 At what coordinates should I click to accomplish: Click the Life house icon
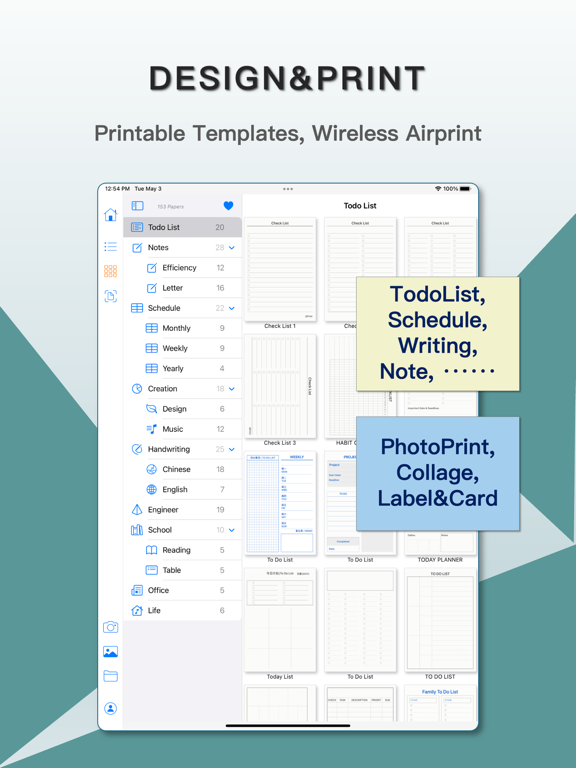137,610
